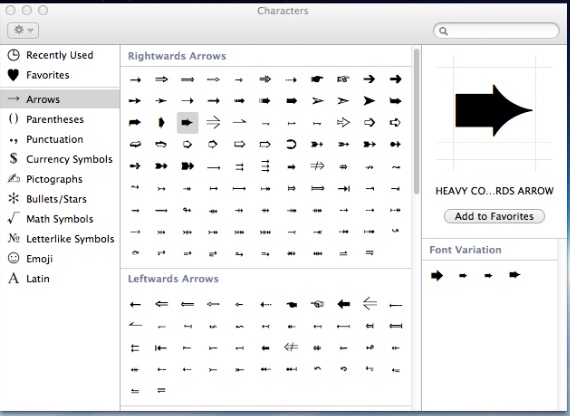Image resolution: width=570 pixels, height=416 pixels.
Task: Pick the last Font Variation arrow
Action: pyautogui.click(x=515, y=275)
